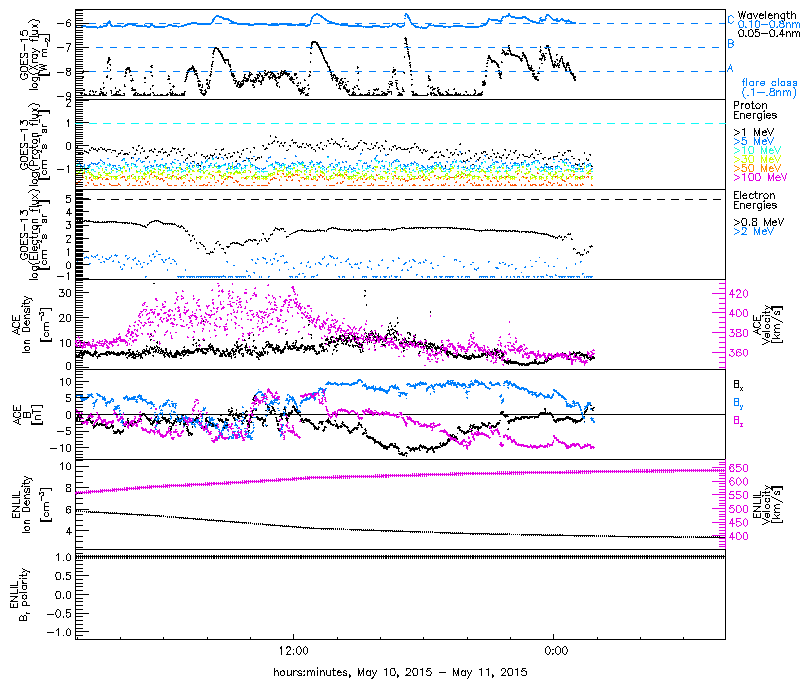
Task: Click the 'ACE Velocity [km/s]' axis title
Action: pyautogui.click(x=766, y=324)
